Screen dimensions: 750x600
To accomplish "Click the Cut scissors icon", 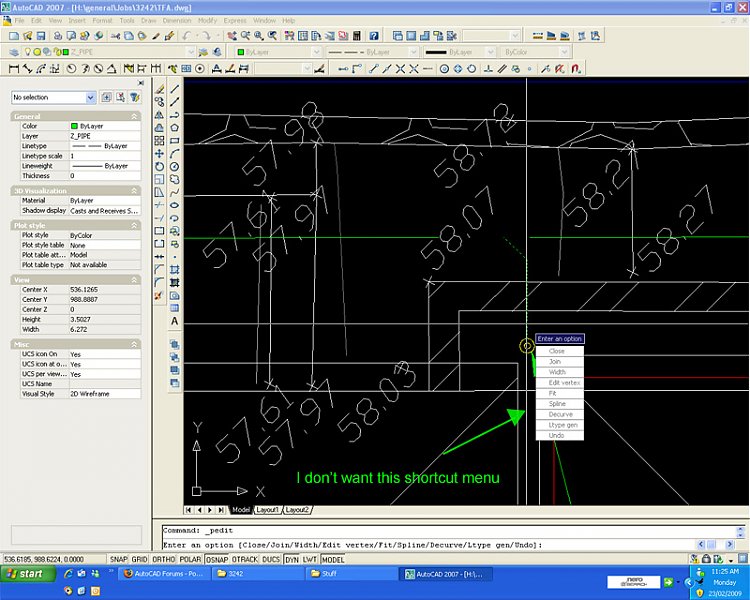I will coord(115,36).
